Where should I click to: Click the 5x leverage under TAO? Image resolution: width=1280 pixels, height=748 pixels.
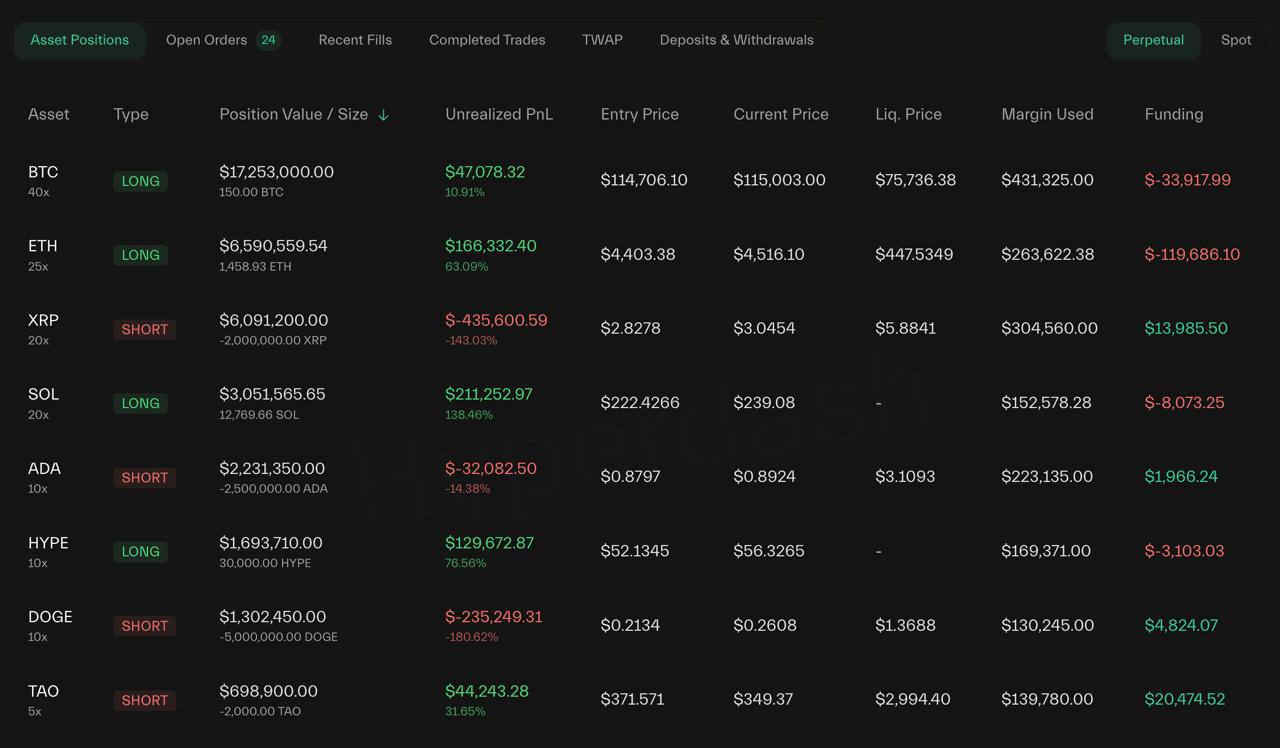(x=35, y=712)
